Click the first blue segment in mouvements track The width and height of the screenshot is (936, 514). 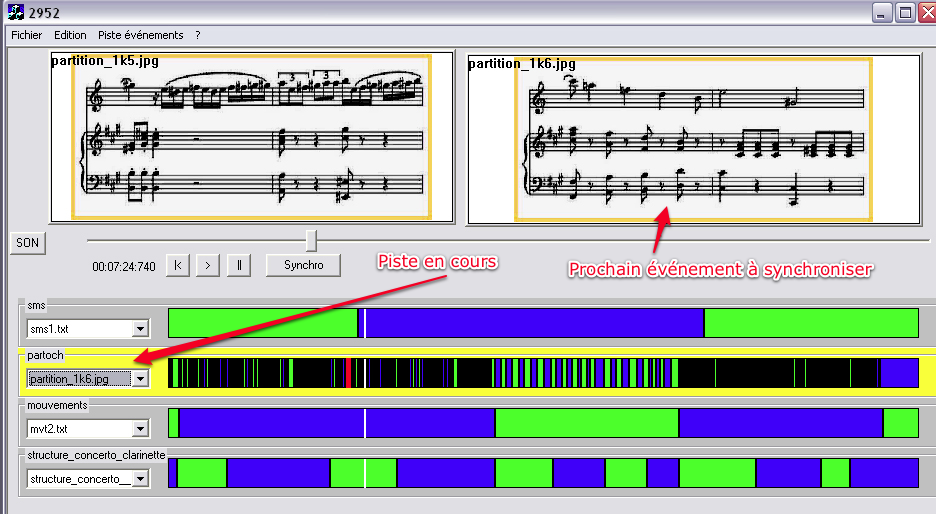[x=337, y=423]
